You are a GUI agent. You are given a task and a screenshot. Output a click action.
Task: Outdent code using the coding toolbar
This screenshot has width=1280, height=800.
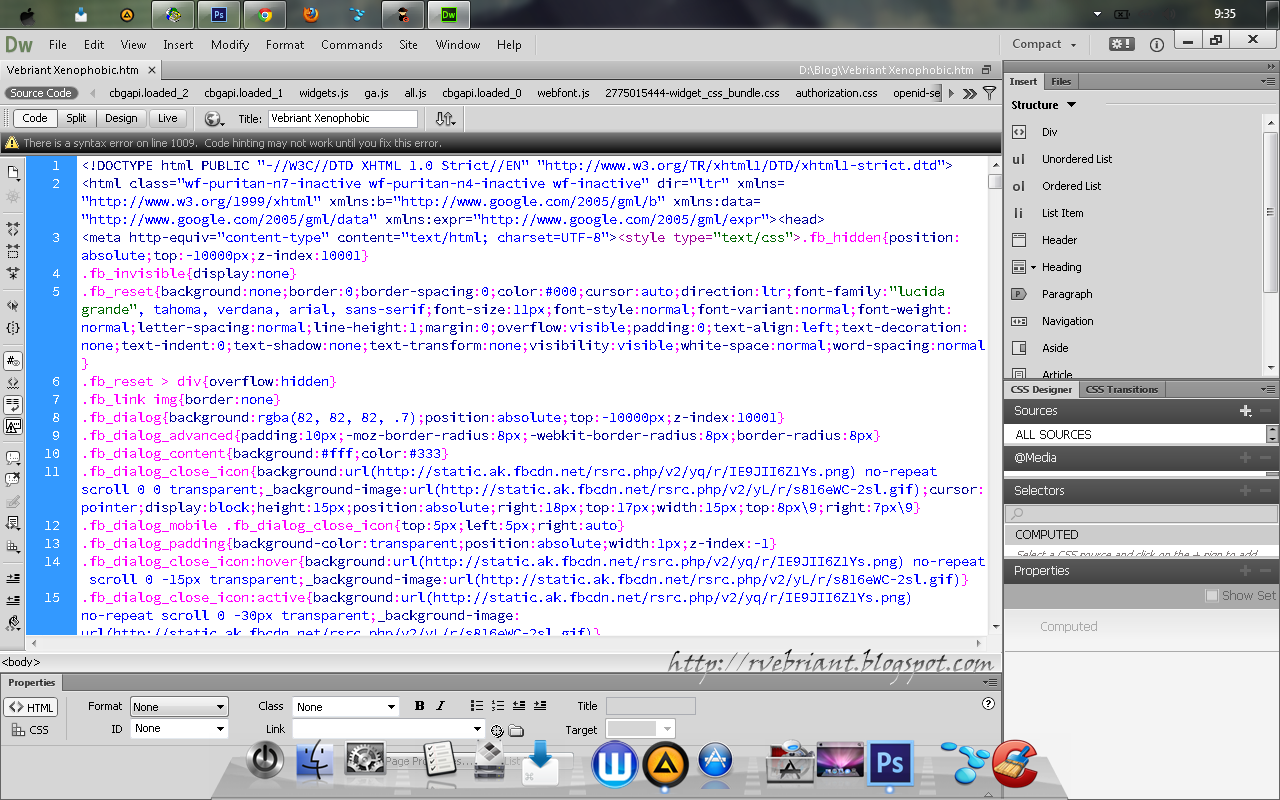(x=13, y=600)
